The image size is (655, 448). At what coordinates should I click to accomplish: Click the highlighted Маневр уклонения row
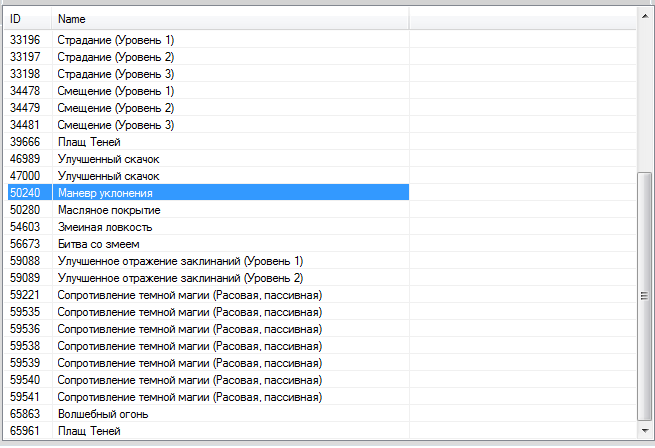[x=105, y=193]
